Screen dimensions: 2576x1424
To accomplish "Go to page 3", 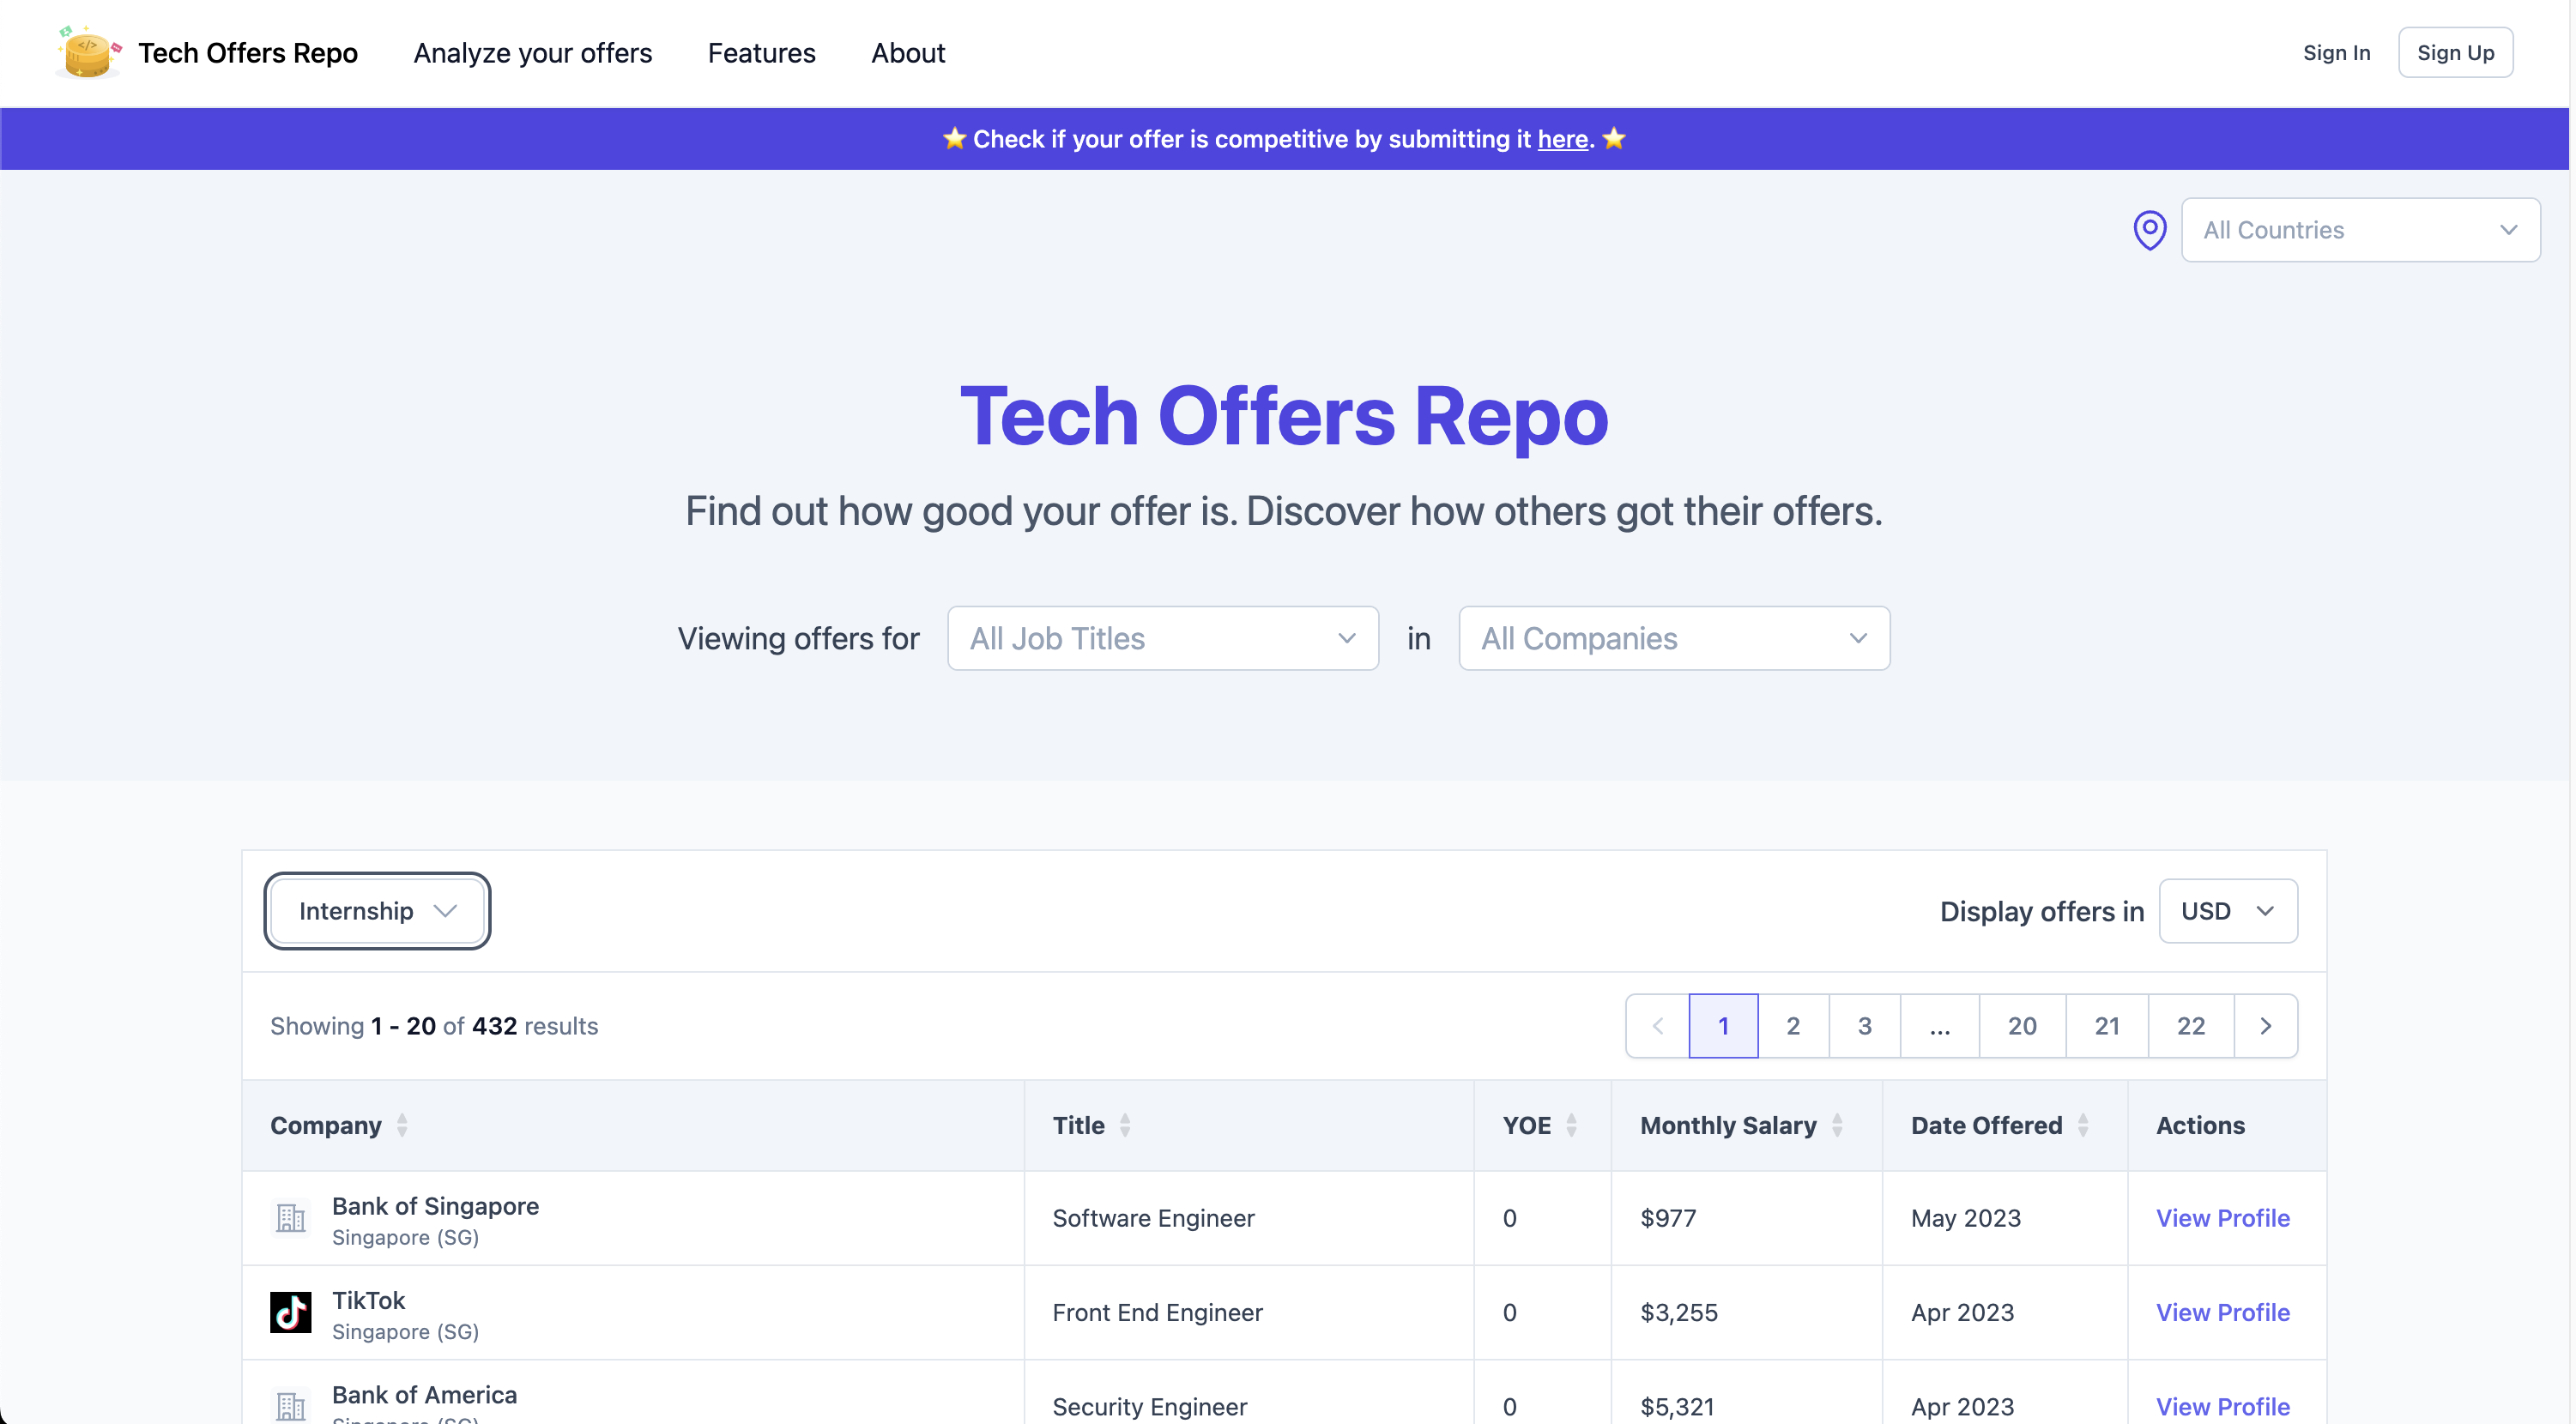I will point(1864,1026).
